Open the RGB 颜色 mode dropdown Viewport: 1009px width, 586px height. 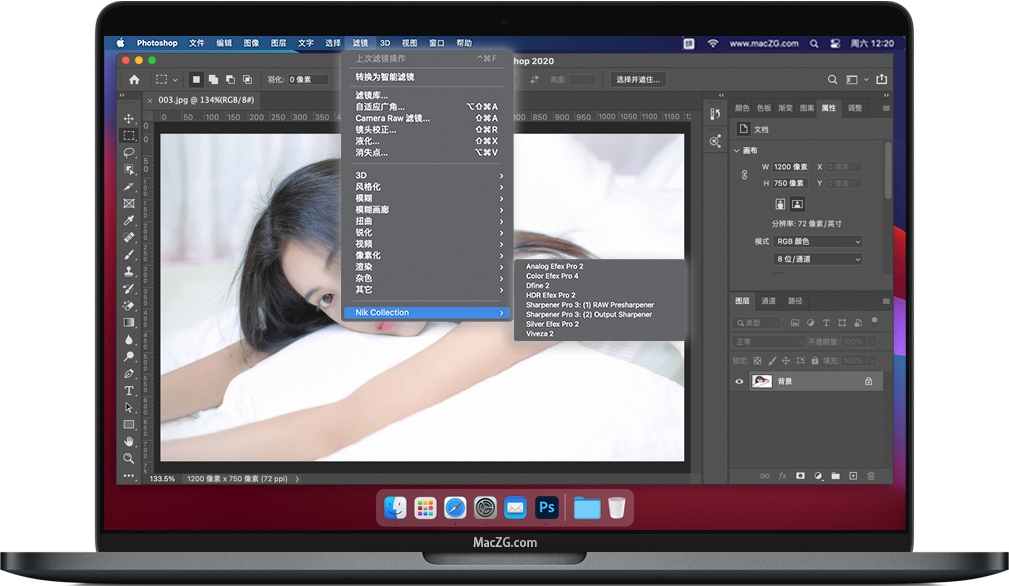pyautogui.click(x=816, y=242)
